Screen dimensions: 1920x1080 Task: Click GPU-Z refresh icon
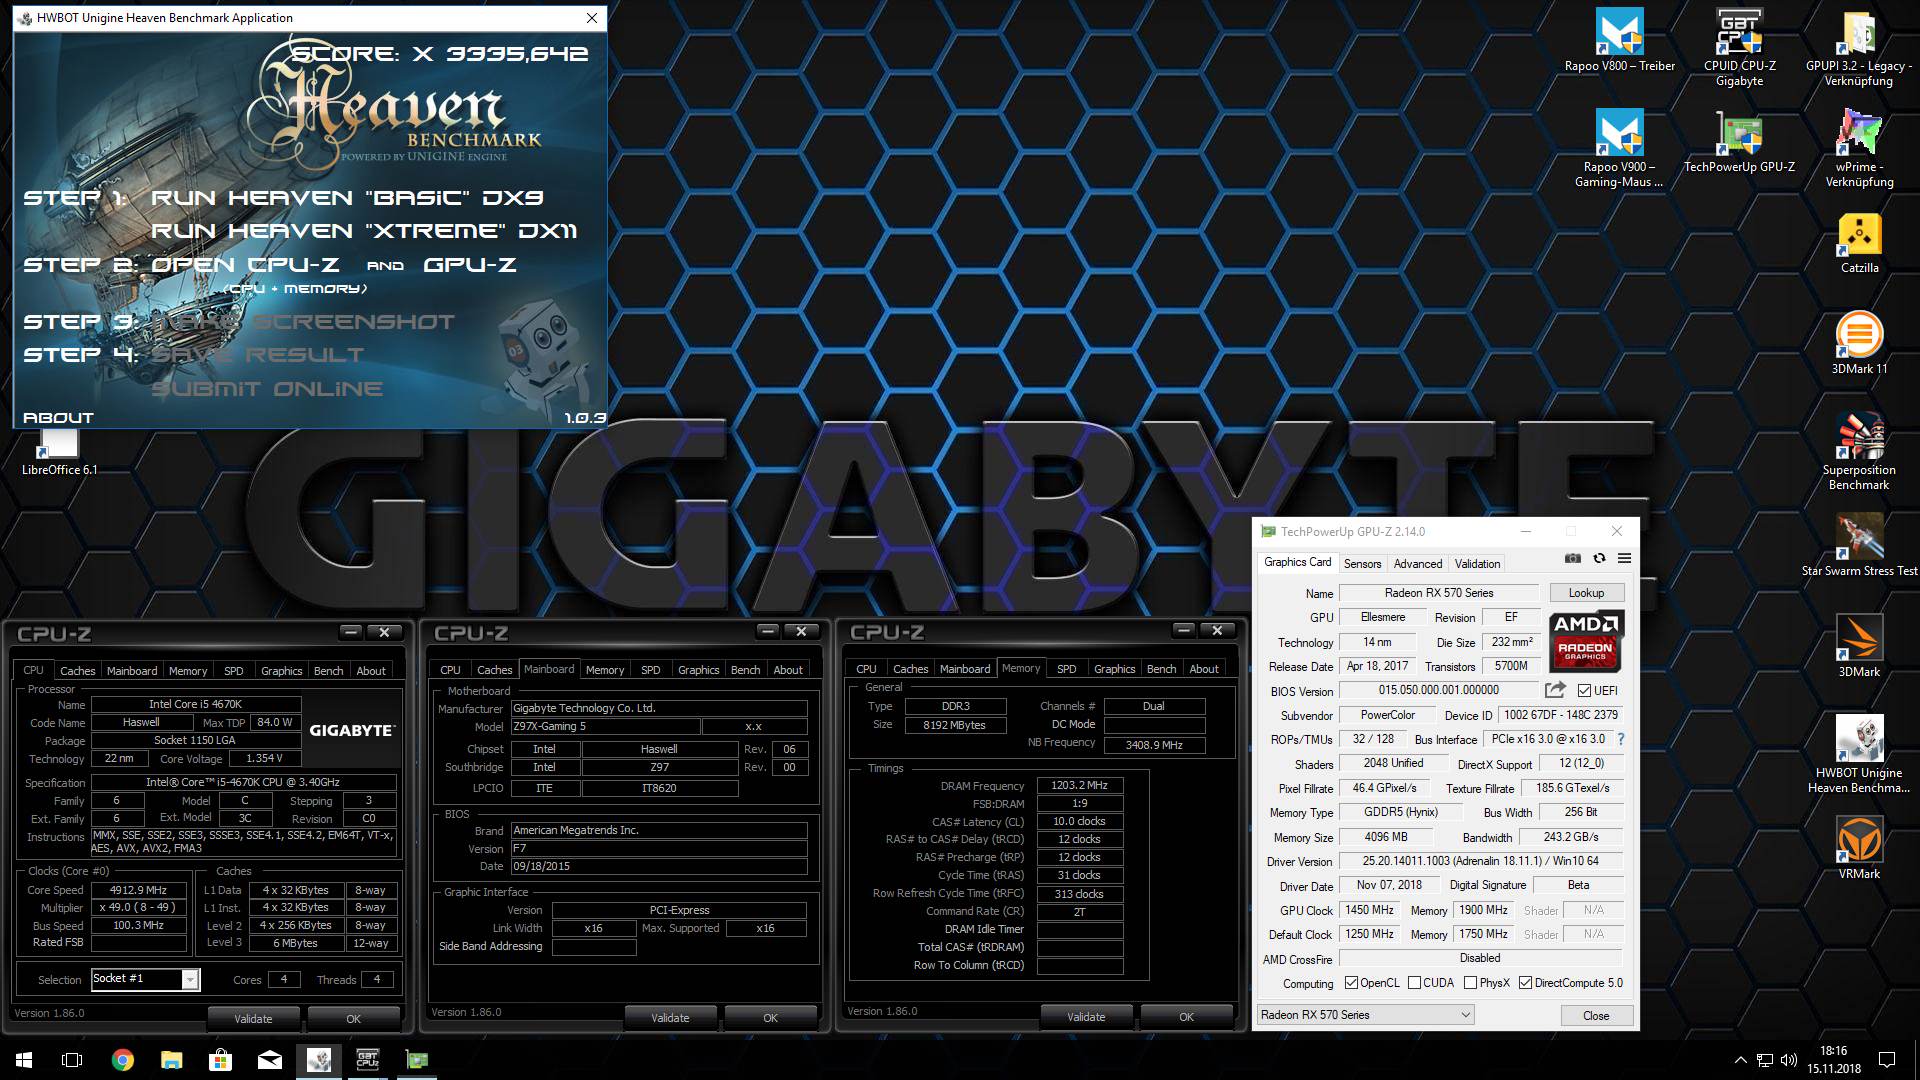[1599, 558]
